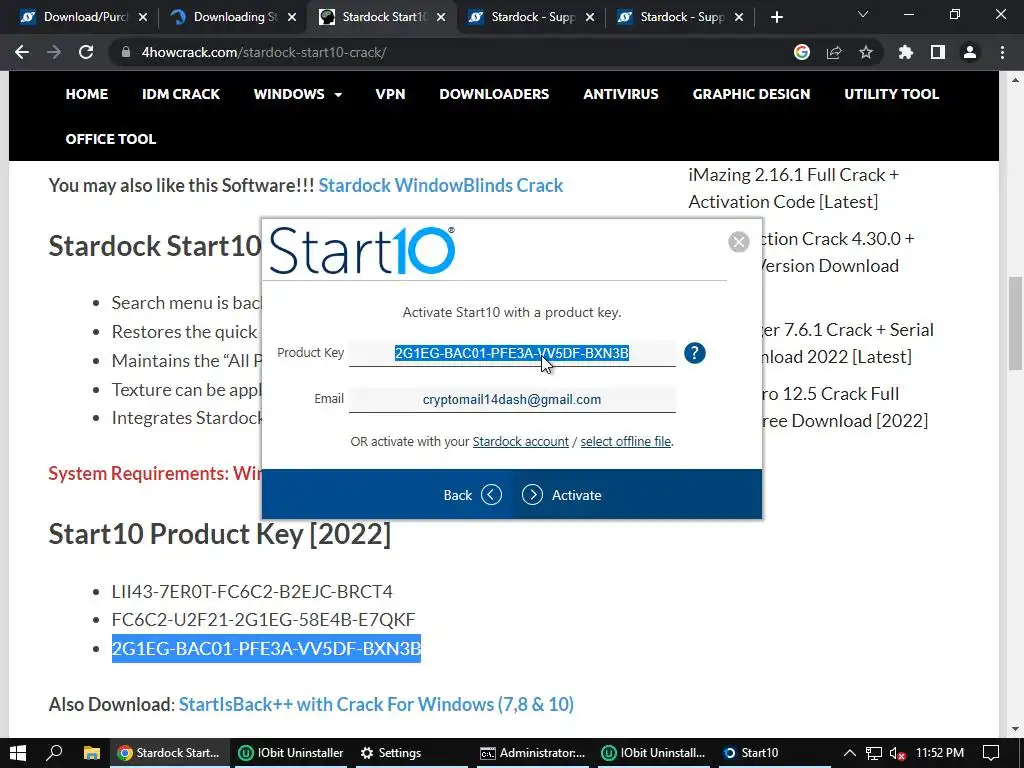Go forward in the browser
Image resolution: width=1024 pixels, height=768 pixels.
(54, 52)
